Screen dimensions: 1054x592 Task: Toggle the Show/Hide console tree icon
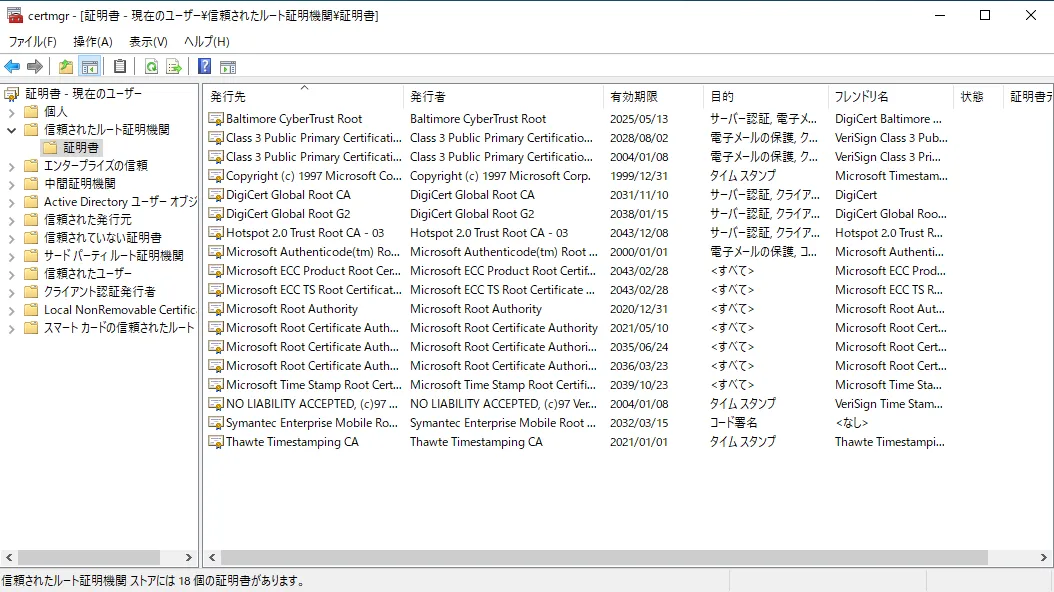point(89,67)
